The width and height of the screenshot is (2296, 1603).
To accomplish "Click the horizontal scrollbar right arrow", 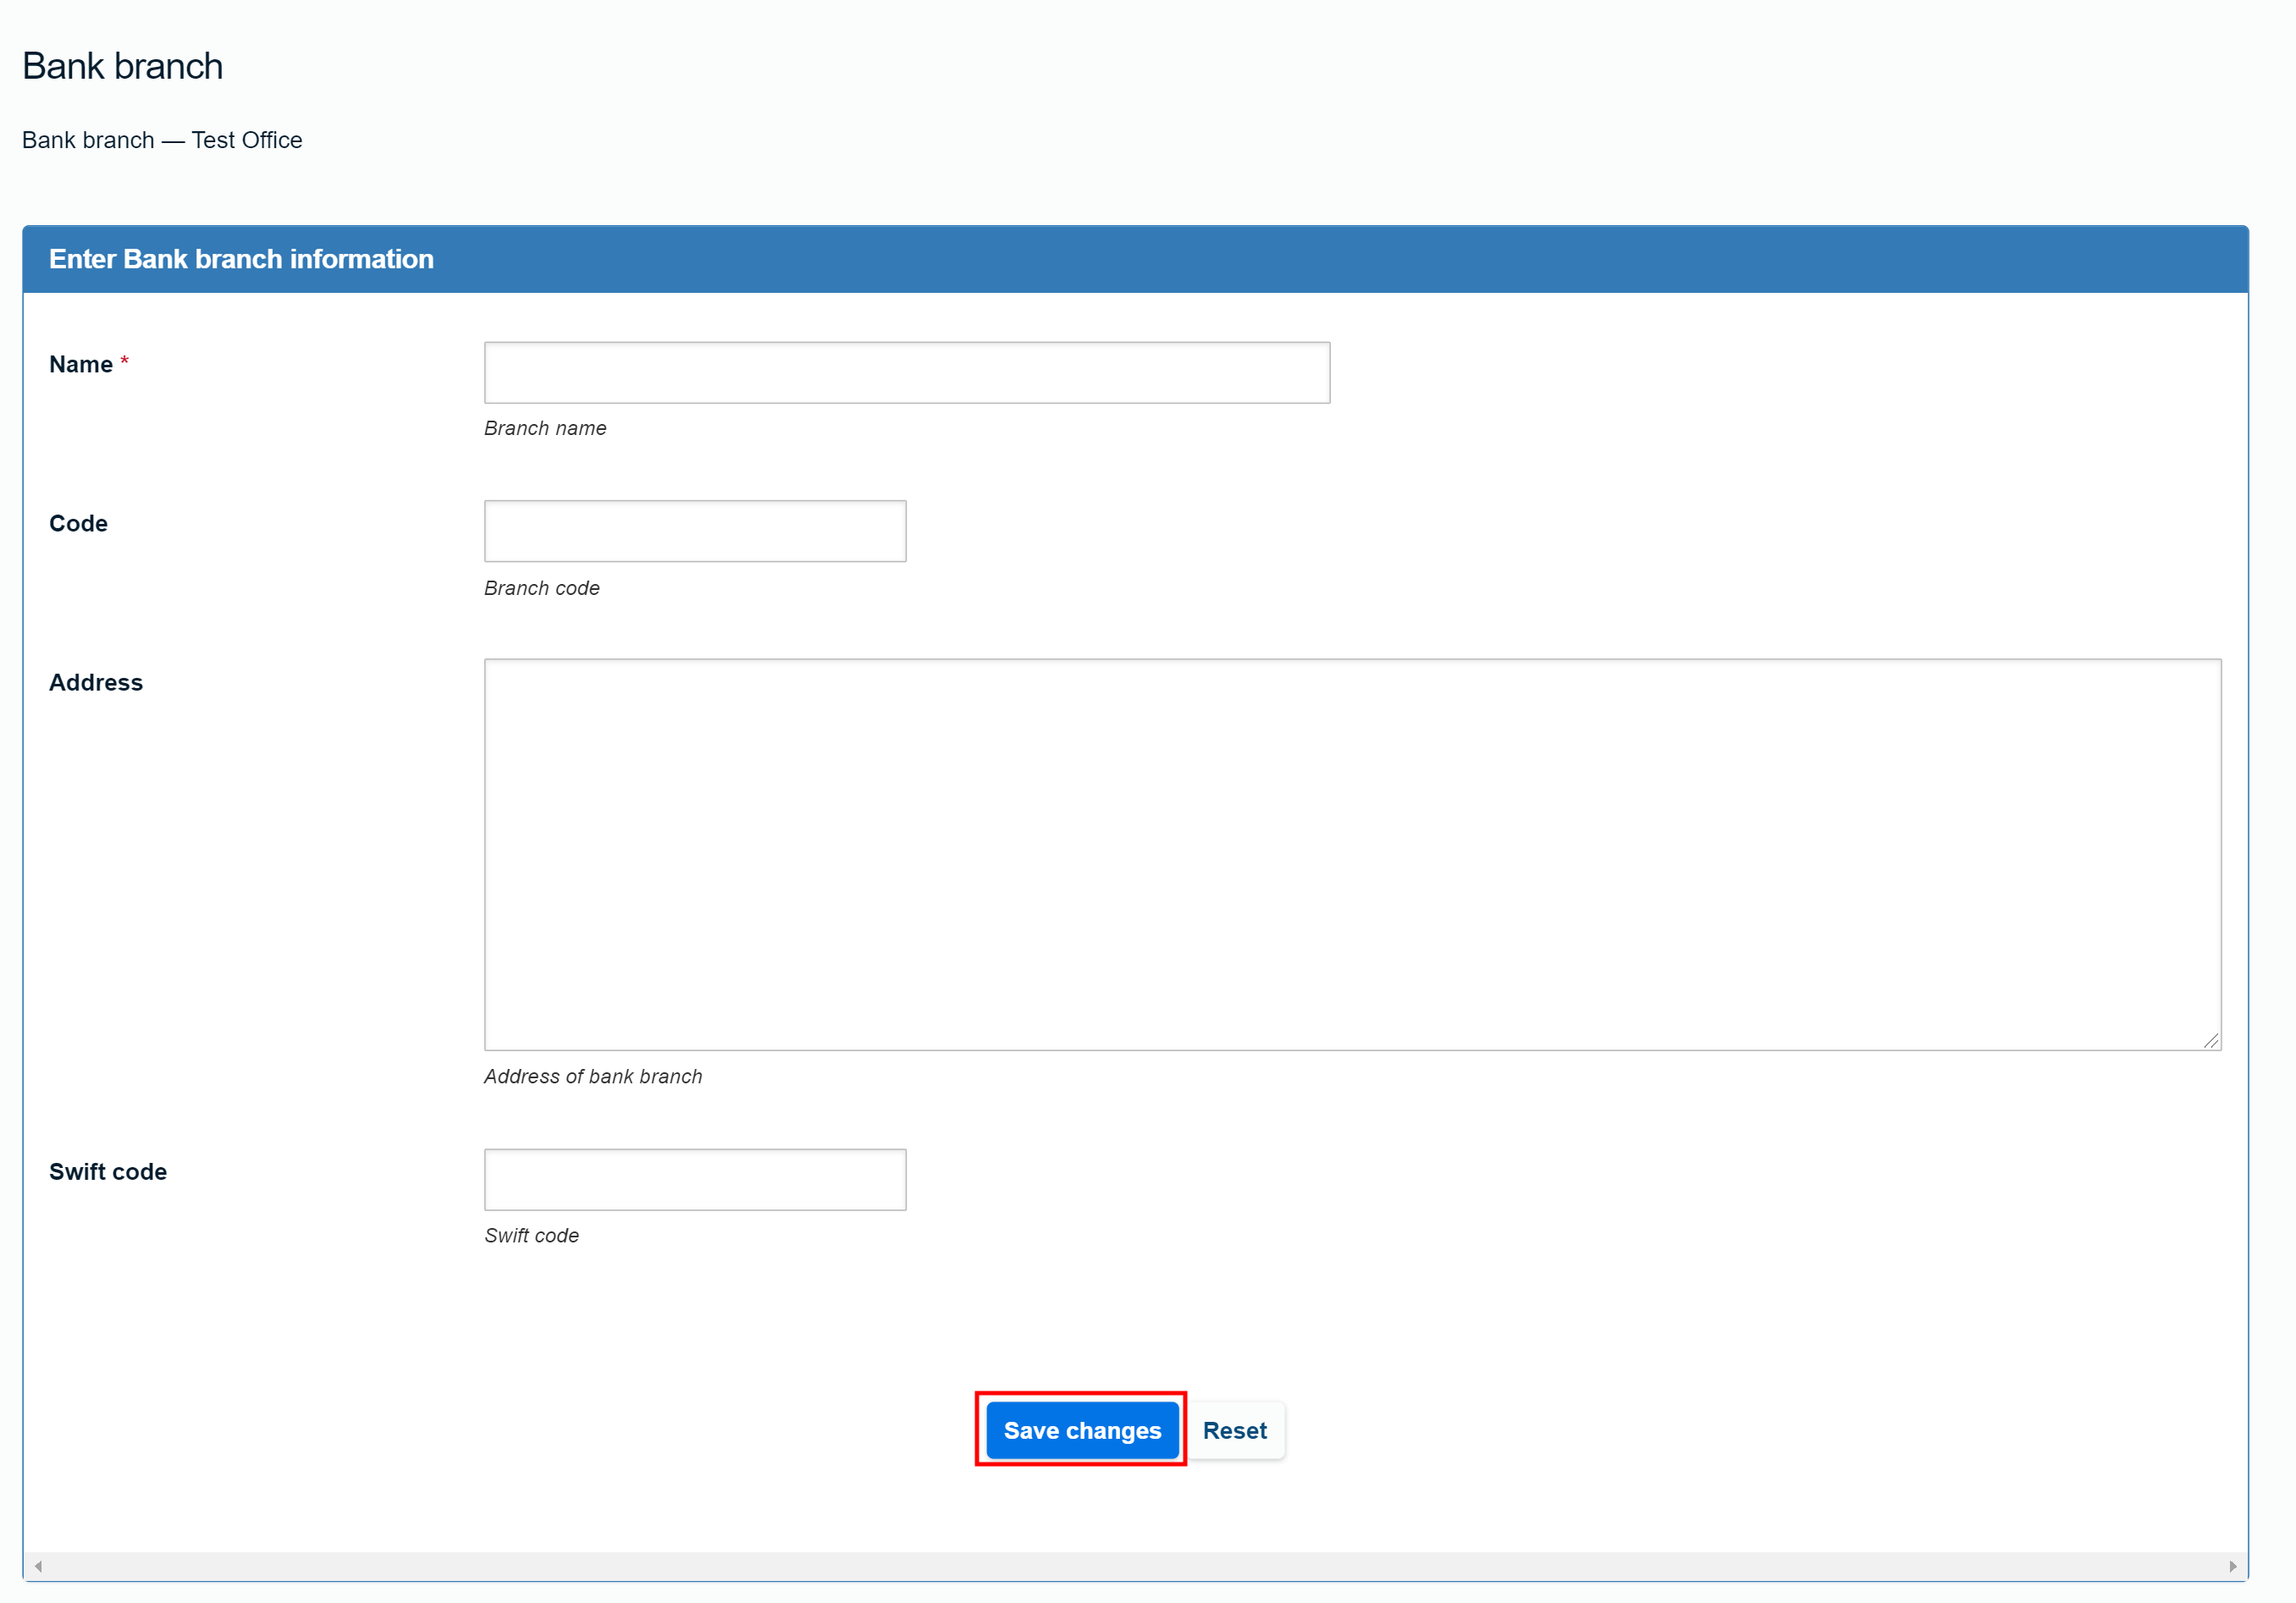I will pos(2232,1566).
